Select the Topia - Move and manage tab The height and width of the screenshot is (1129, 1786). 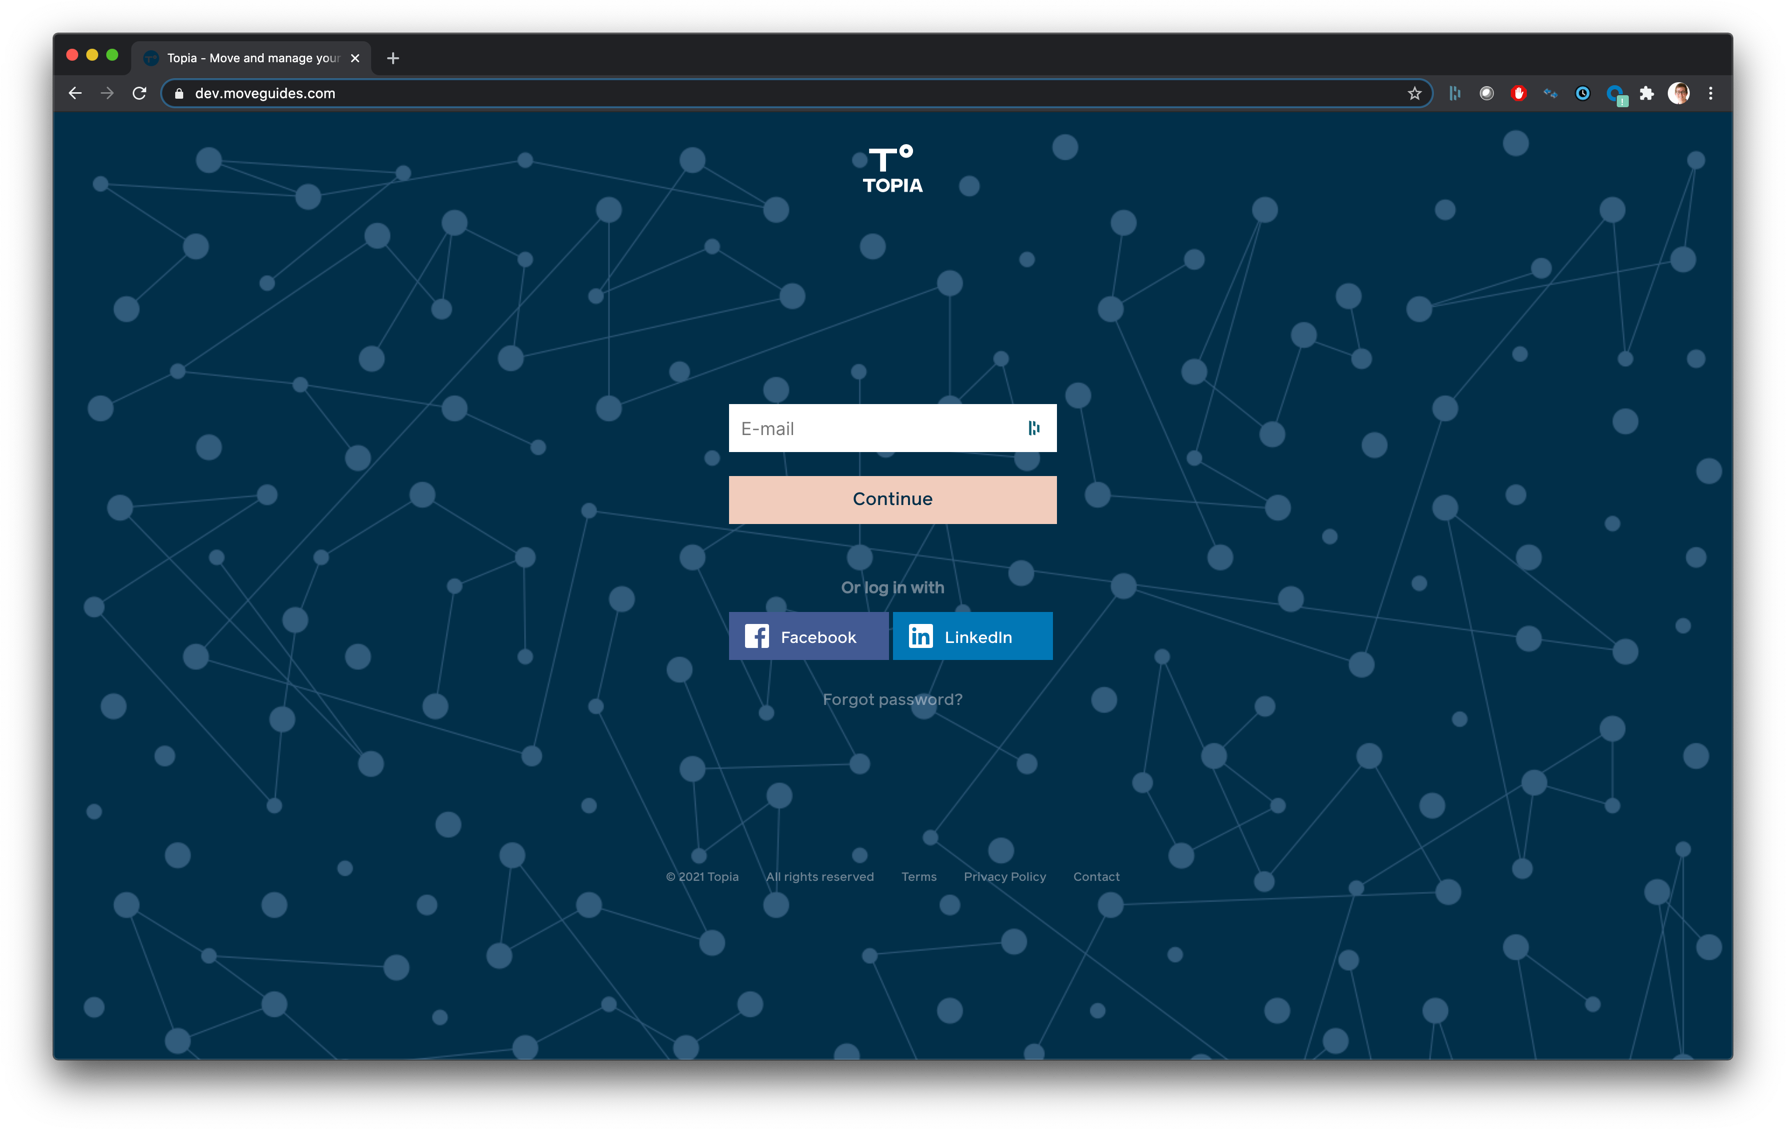pyautogui.click(x=252, y=58)
